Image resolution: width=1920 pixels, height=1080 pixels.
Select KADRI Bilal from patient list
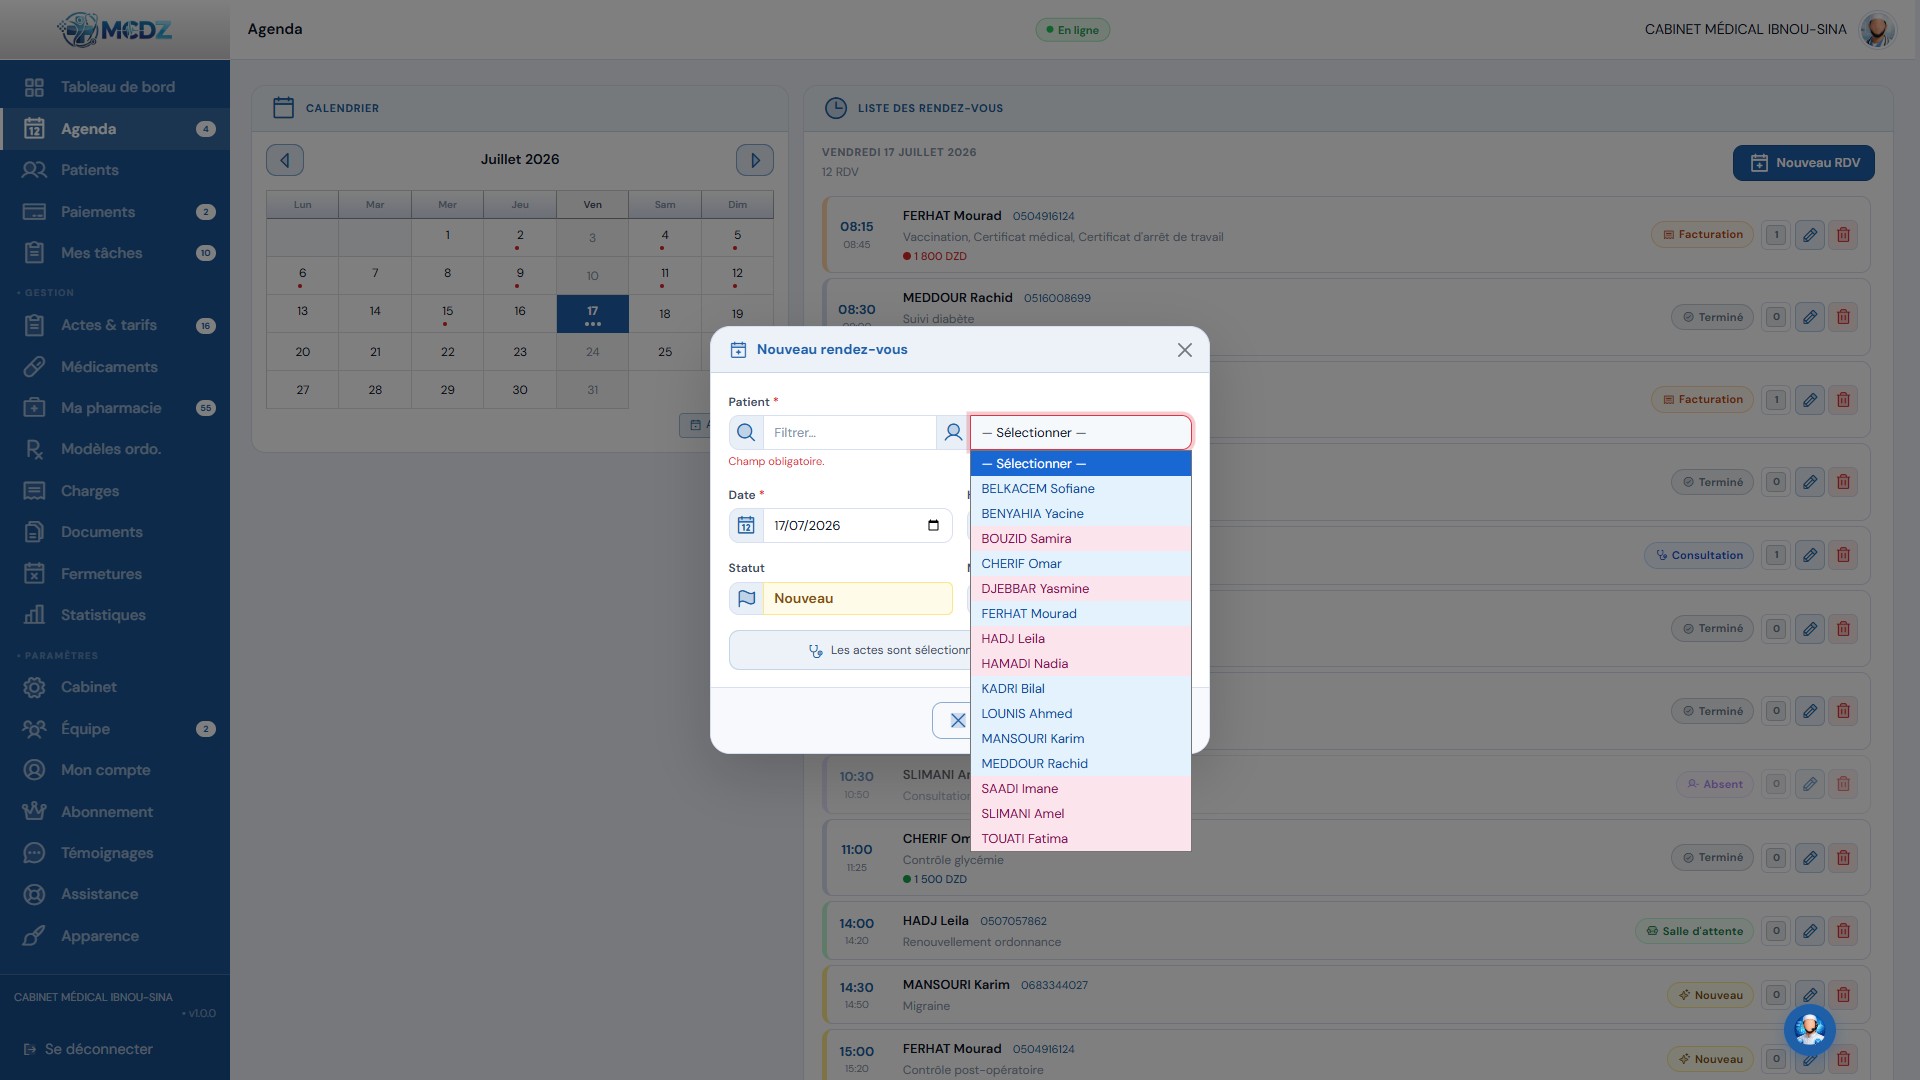pyautogui.click(x=1081, y=689)
